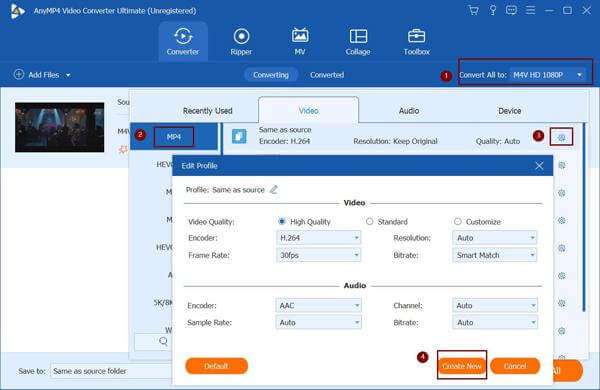
Task: Open the Converter tab
Action: (183, 41)
